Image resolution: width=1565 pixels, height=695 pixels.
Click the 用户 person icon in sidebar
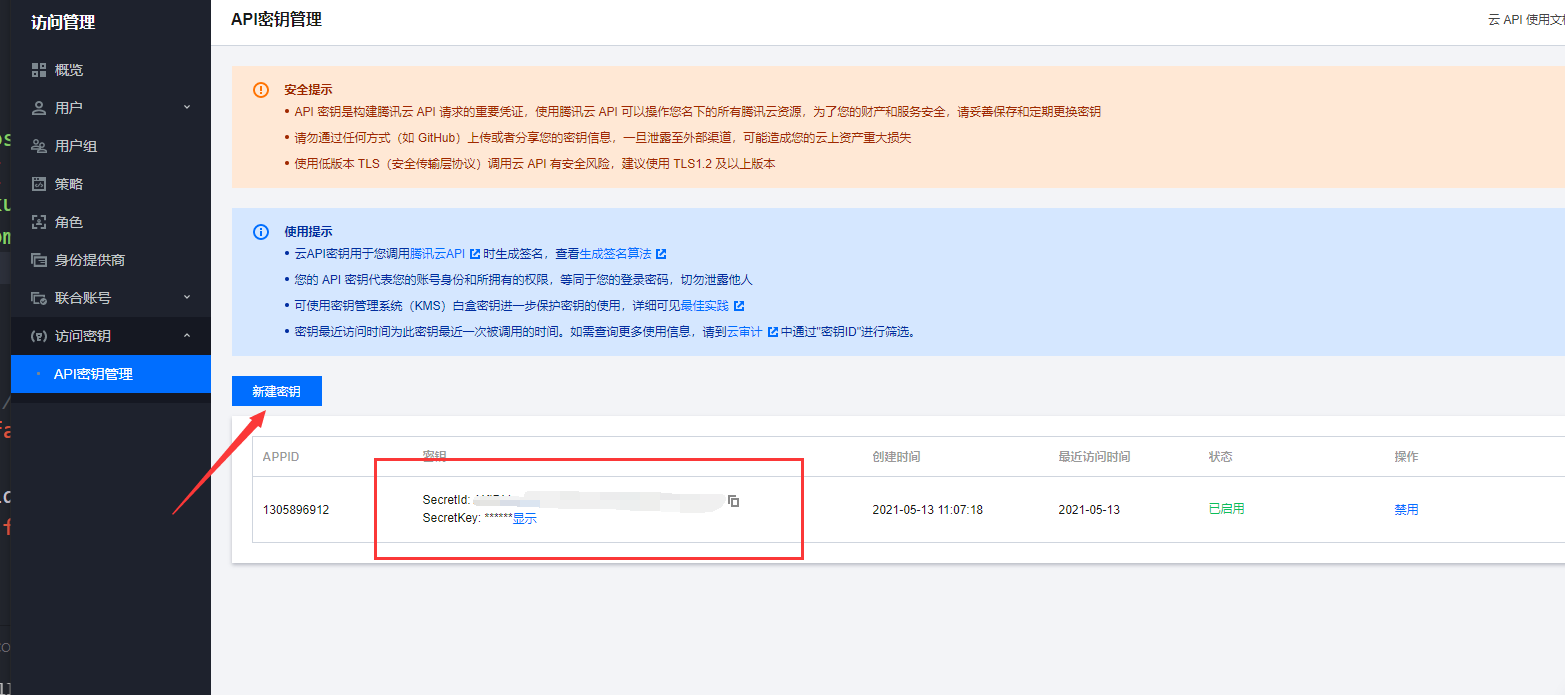click(x=39, y=108)
